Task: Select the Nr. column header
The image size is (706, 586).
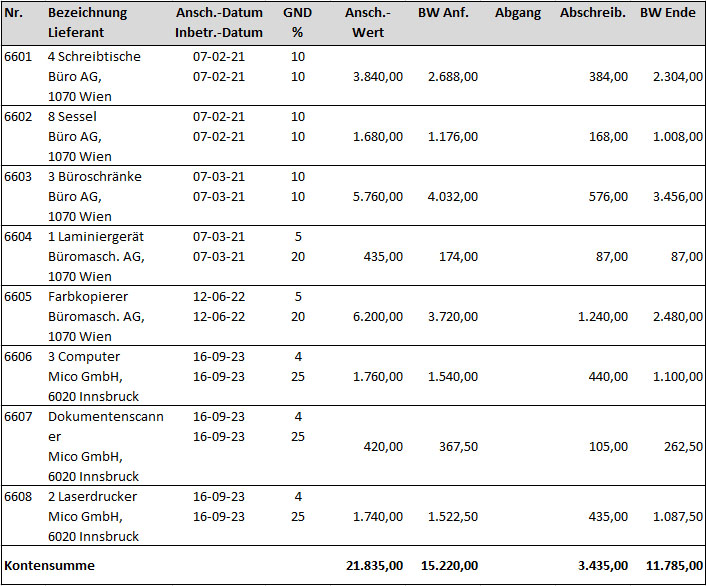Action: 14,13
